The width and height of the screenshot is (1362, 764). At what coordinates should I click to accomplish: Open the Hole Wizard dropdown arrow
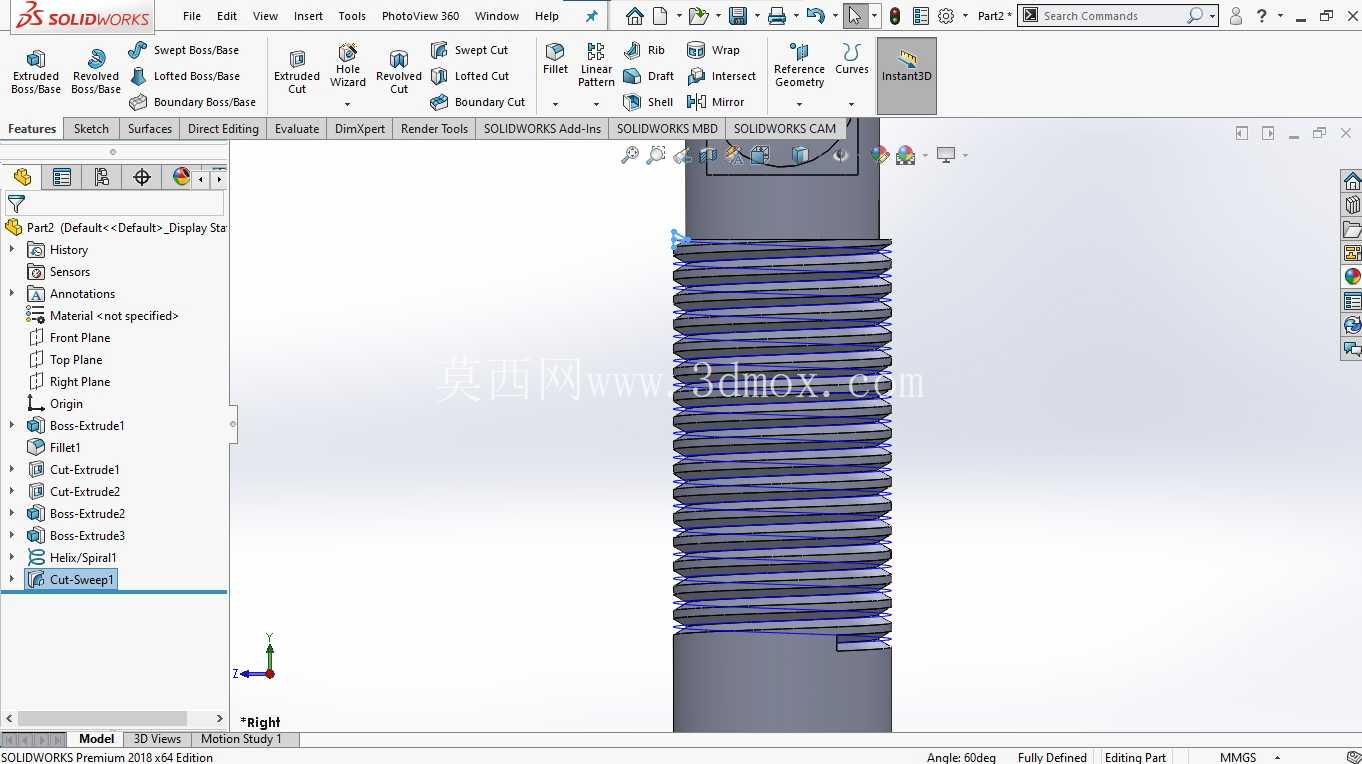348,104
